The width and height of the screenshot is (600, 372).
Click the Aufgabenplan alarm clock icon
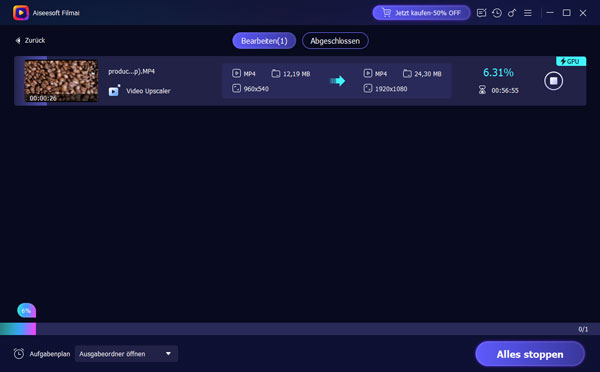[18, 354]
